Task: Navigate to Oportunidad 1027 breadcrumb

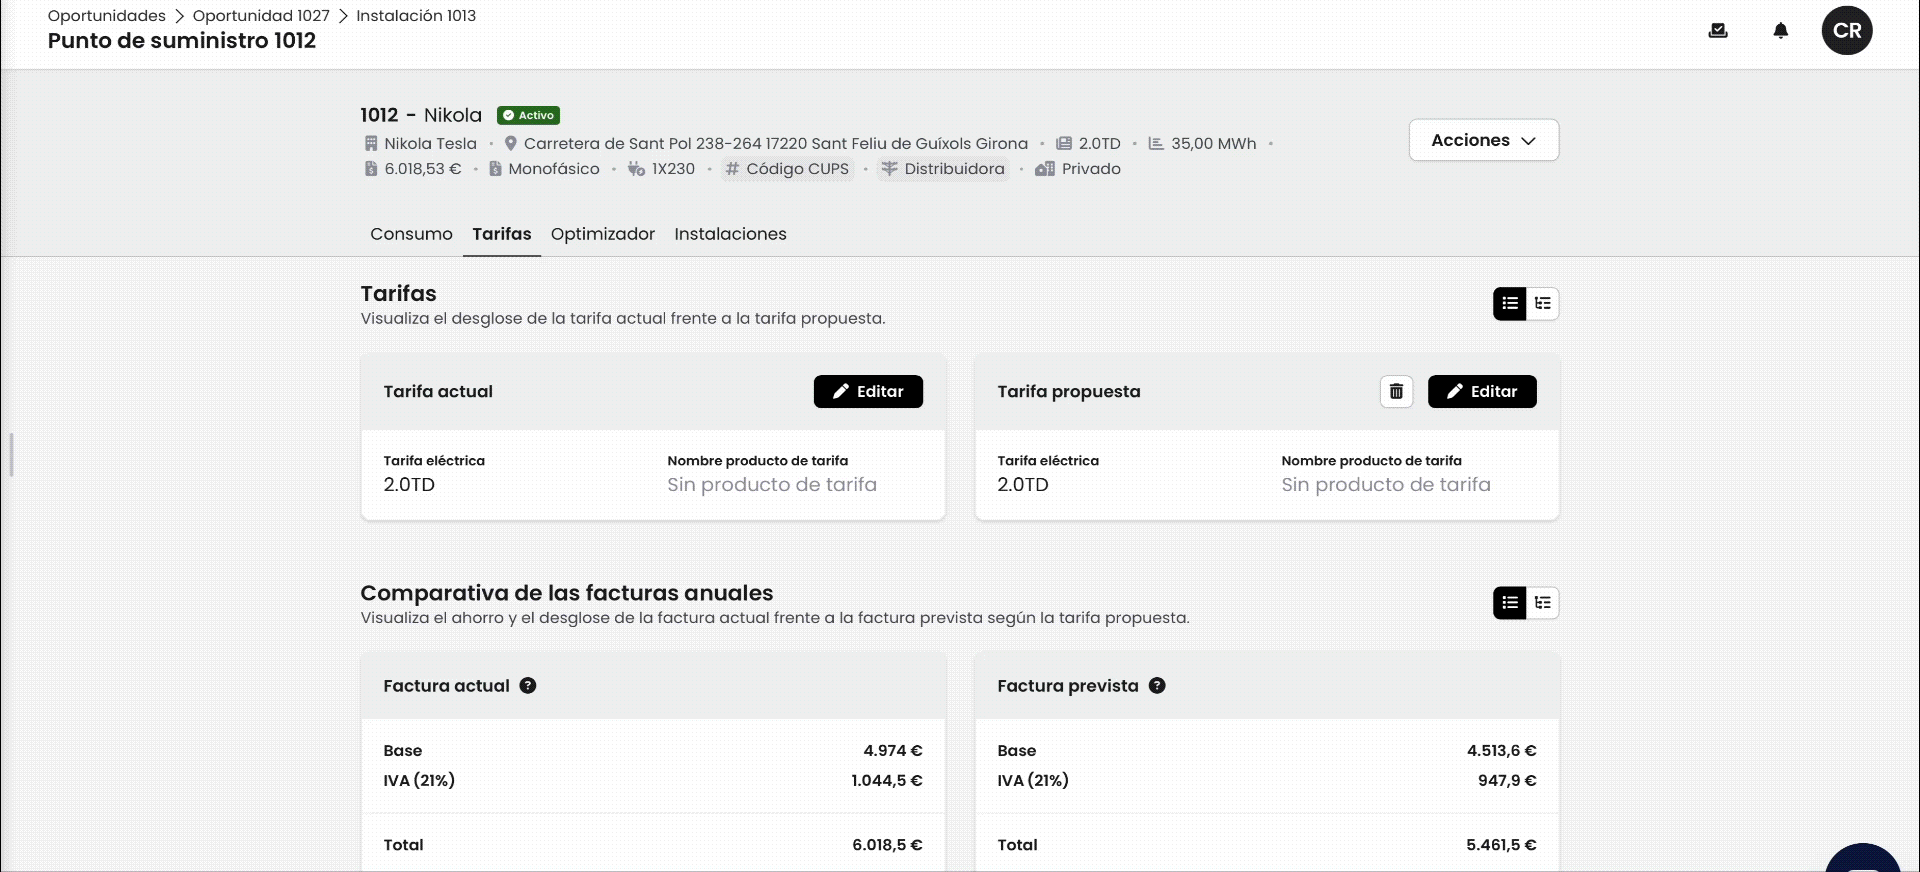Action: 261,16
